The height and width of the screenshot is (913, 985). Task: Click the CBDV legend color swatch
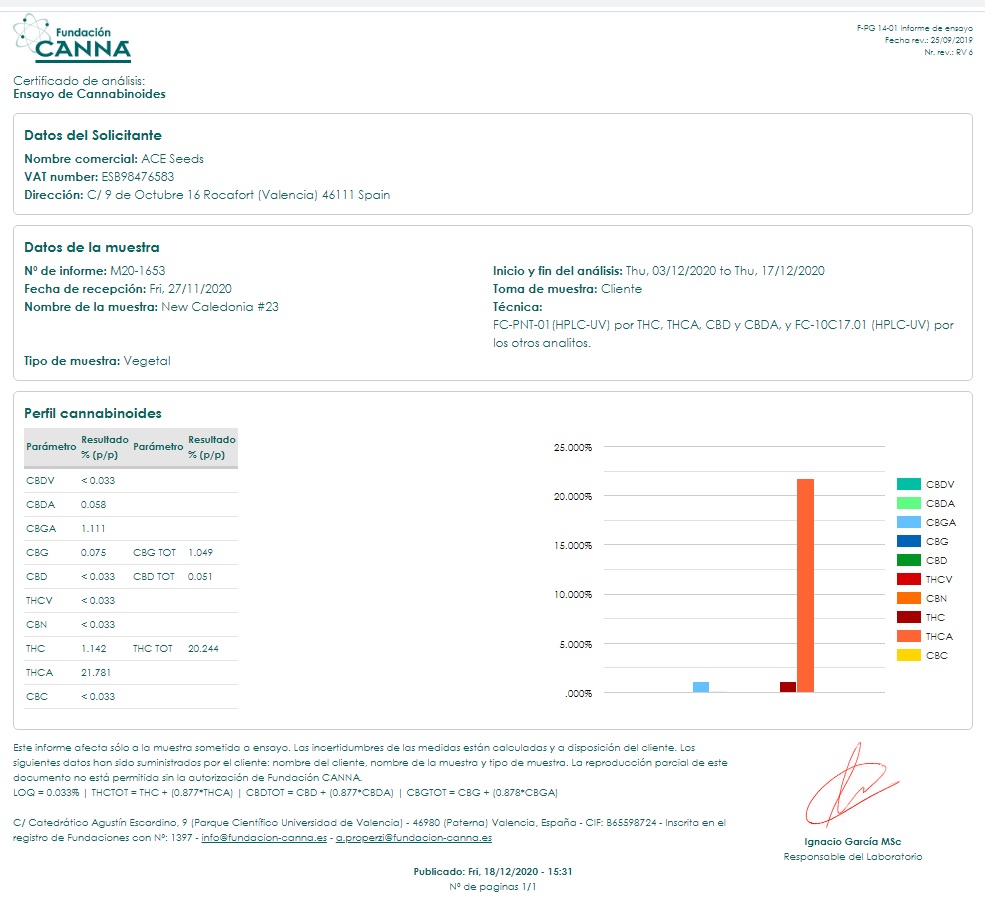[908, 484]
